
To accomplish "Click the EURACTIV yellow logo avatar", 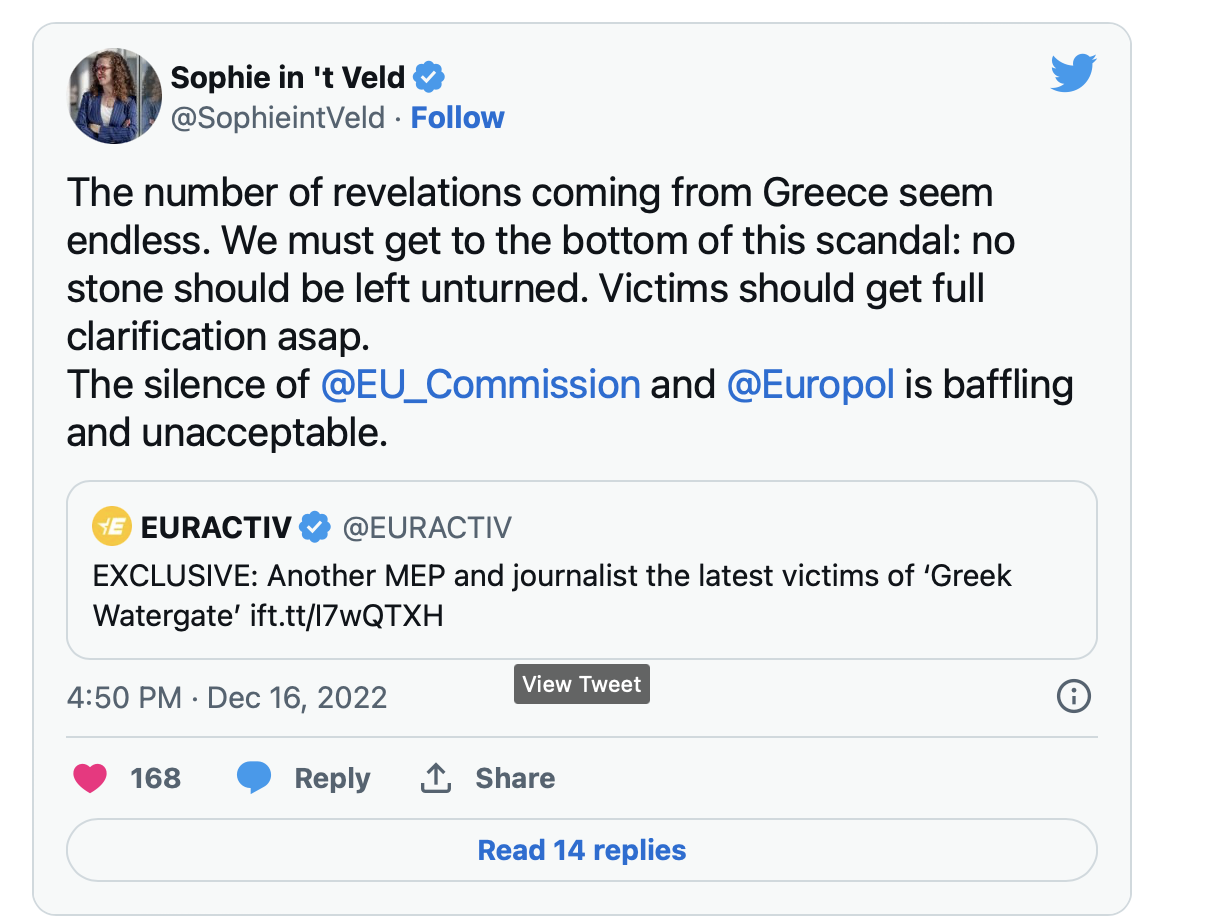I will [x=112, y=527].
